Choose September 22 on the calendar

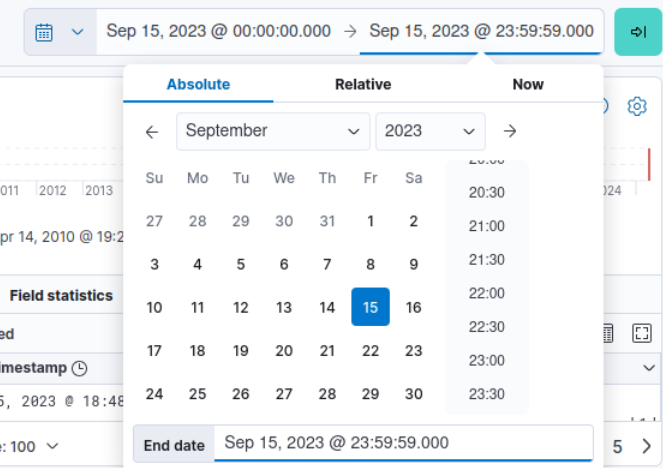click(x=371, y=351)
